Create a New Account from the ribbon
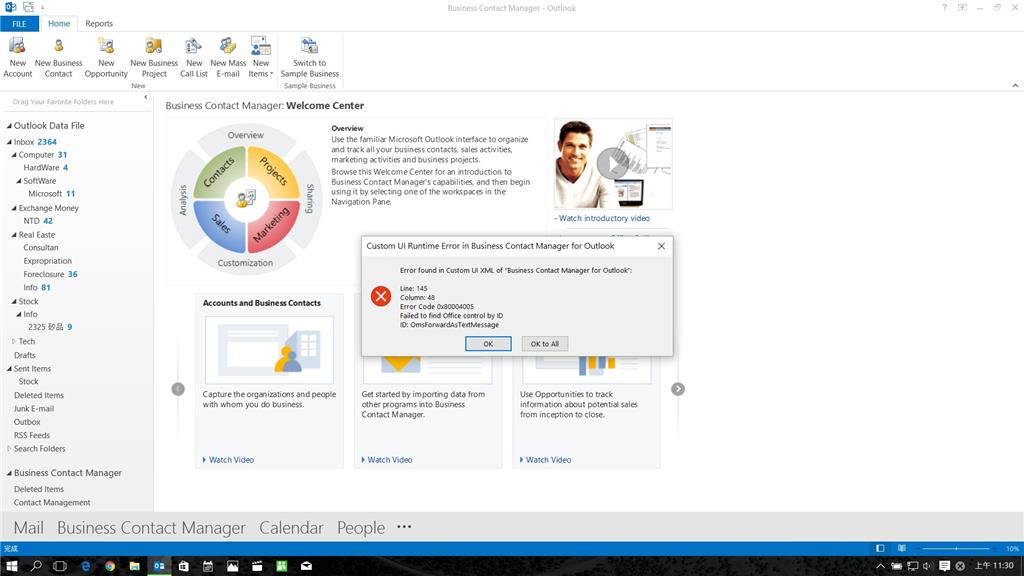The image size is (1024, 576). 18,57
